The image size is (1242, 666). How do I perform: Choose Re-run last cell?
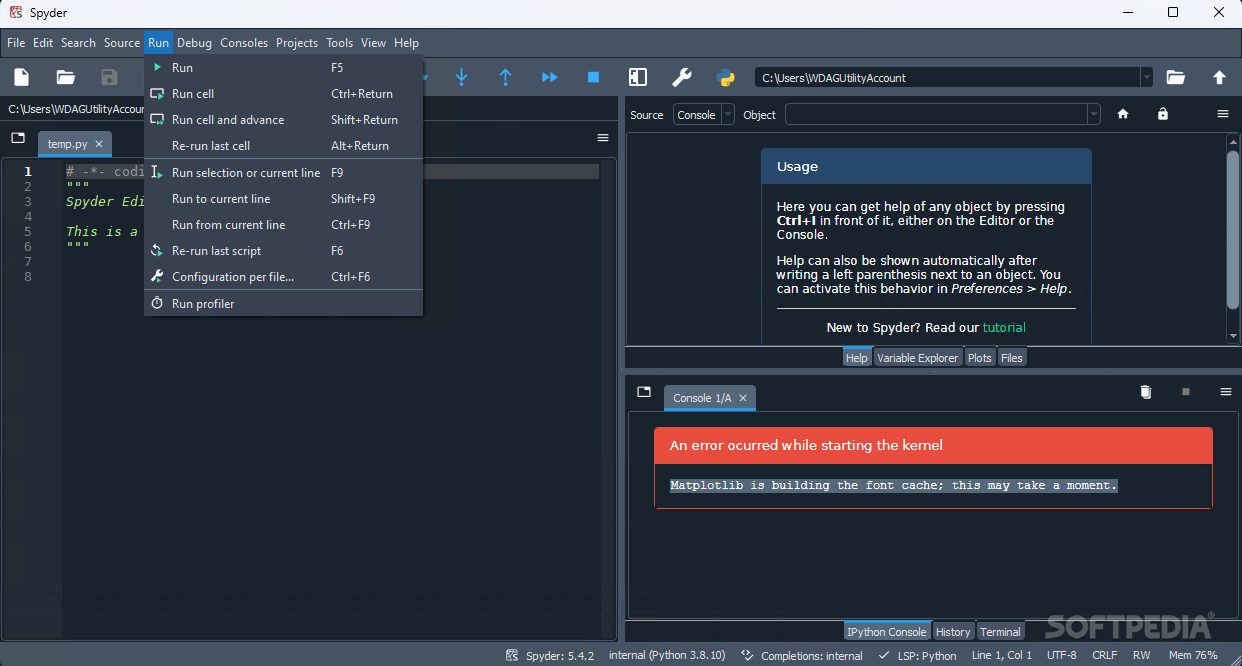[x=284, y=146]
